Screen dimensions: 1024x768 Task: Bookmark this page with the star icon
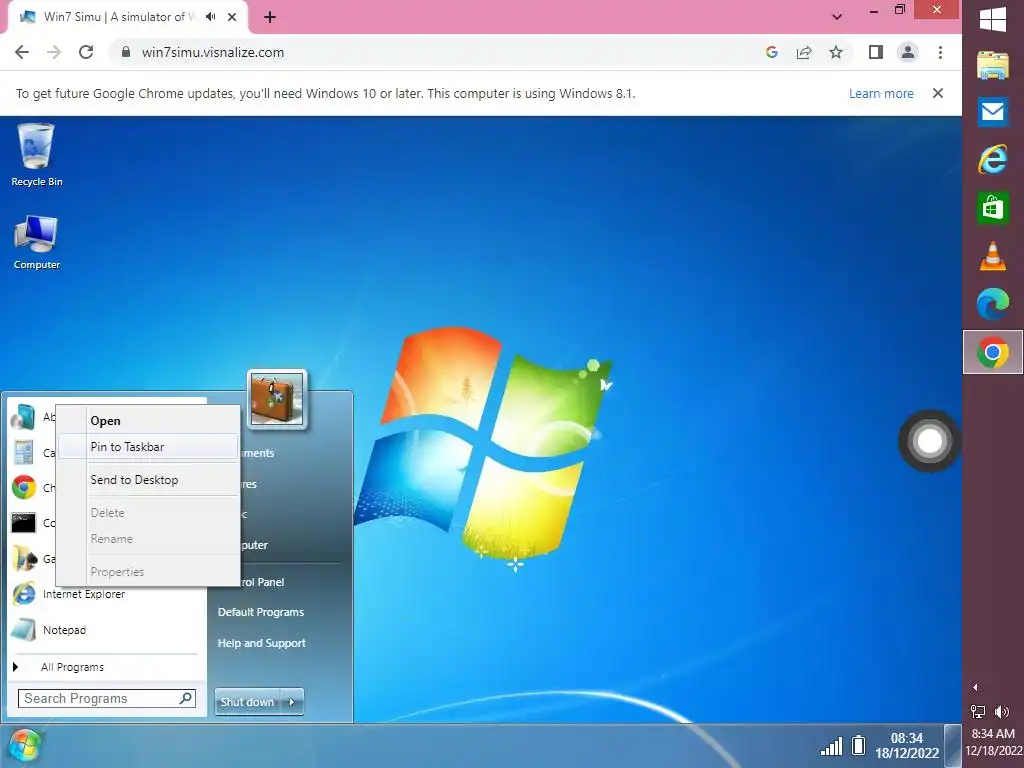pos(836,52)
